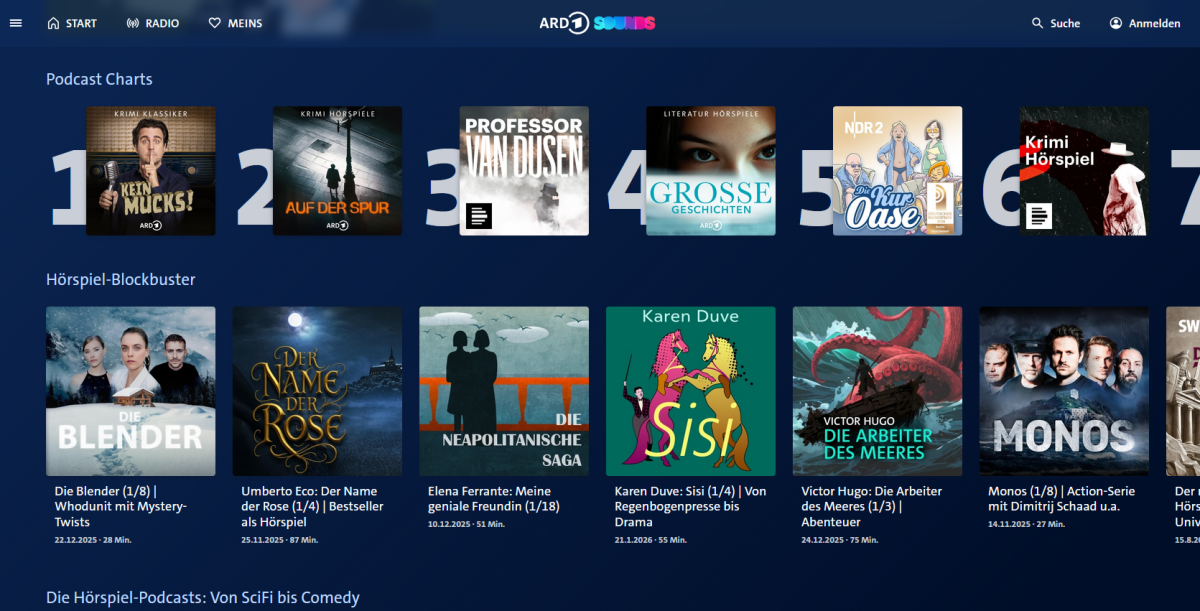The width and height of the screenshot is (1200, 611).
Task: Click date text 22.12.2025 · 28 Min.
Action: pyautogui.click(x=93, y=540)
